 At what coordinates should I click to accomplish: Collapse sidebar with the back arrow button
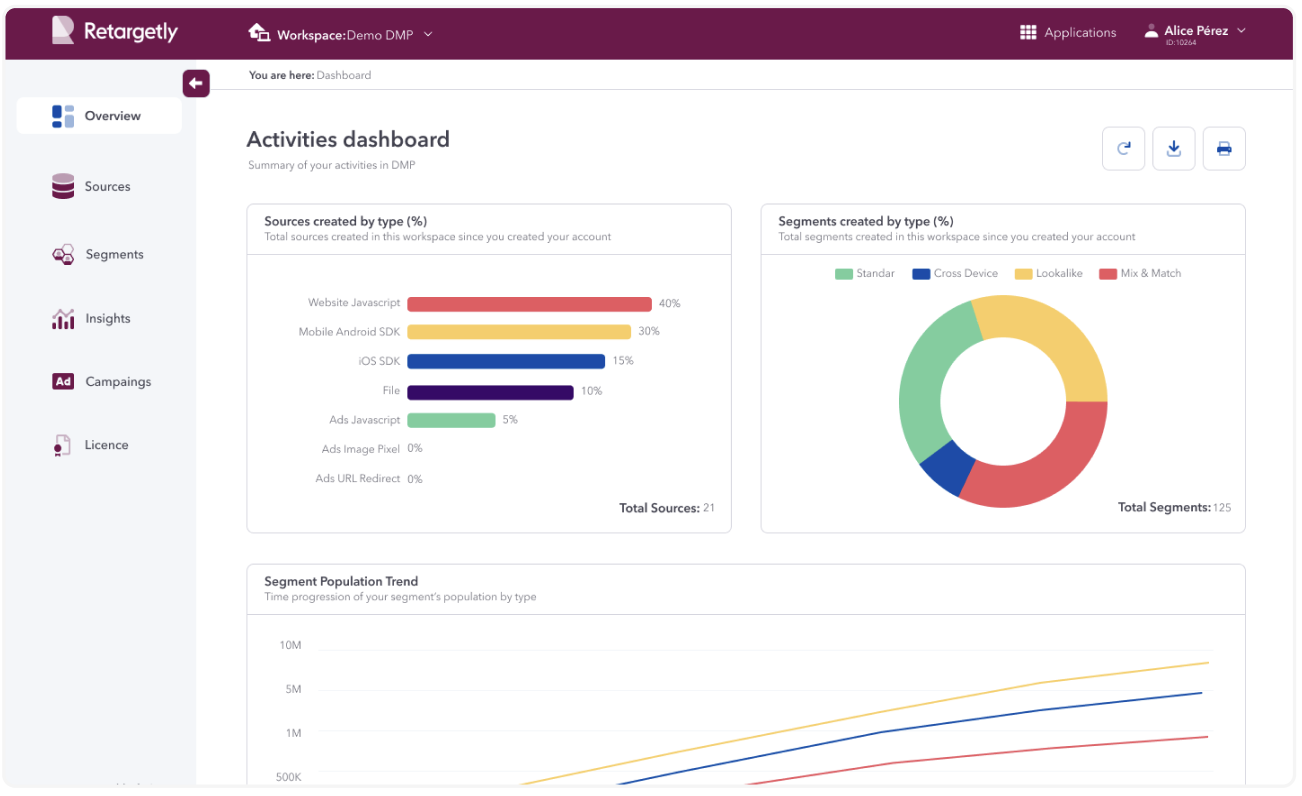click(196, 83)
